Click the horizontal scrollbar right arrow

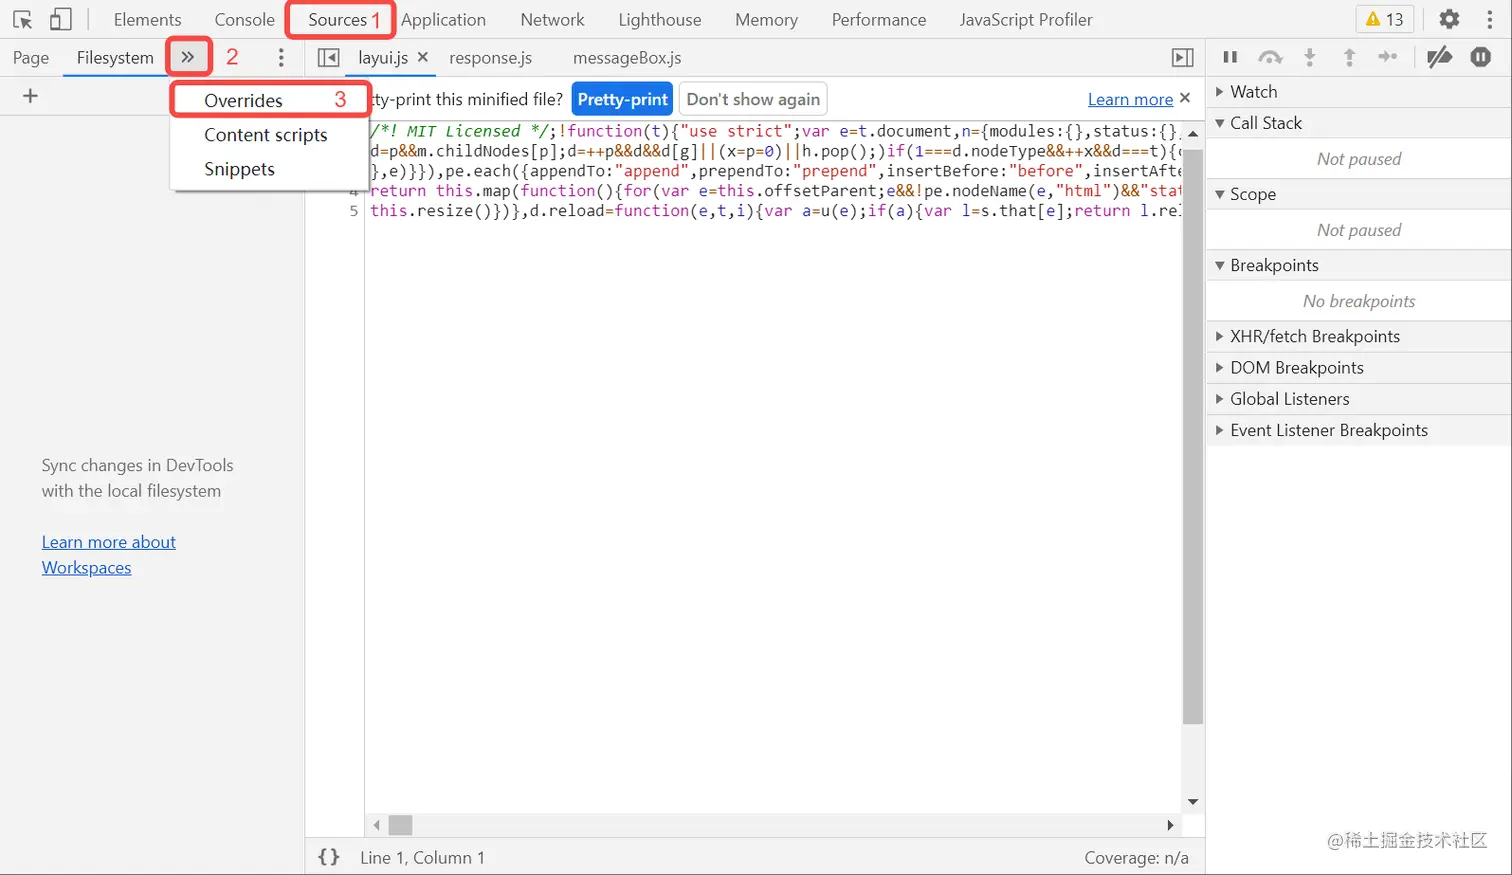pos(1170,825)
